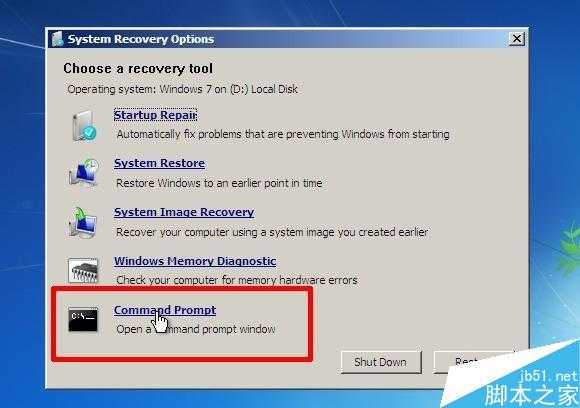Click the 'Choose a recovery tool' heading

(138, 68)
